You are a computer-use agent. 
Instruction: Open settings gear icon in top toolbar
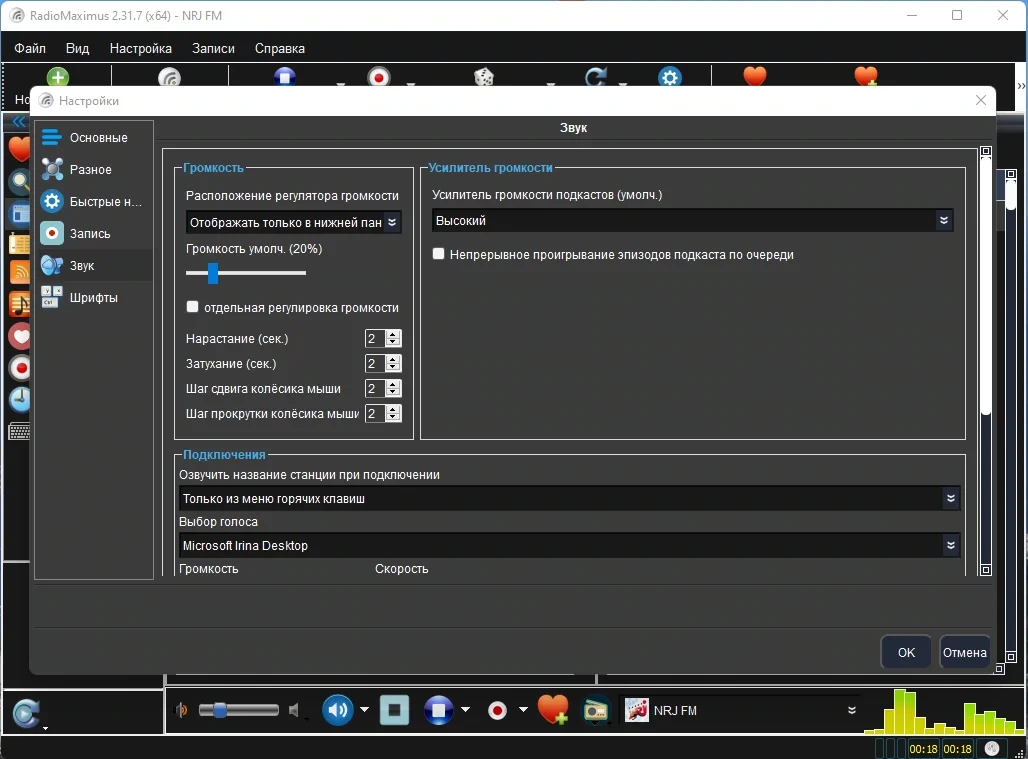pos(669,77)
